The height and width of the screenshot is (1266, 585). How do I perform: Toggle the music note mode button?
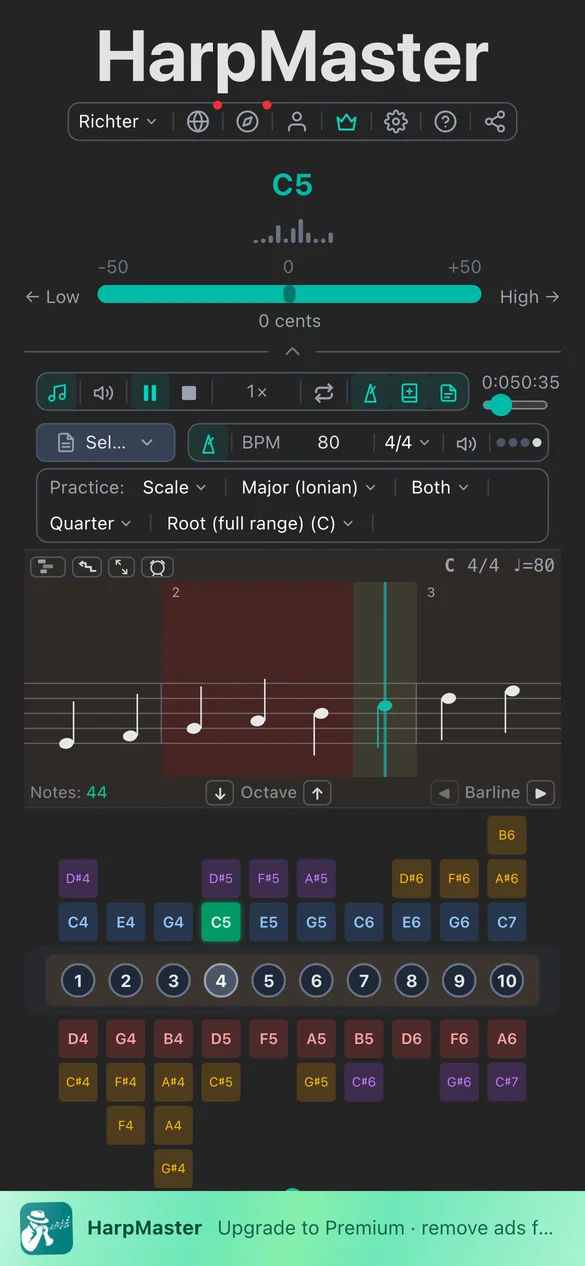pos(58,393)
